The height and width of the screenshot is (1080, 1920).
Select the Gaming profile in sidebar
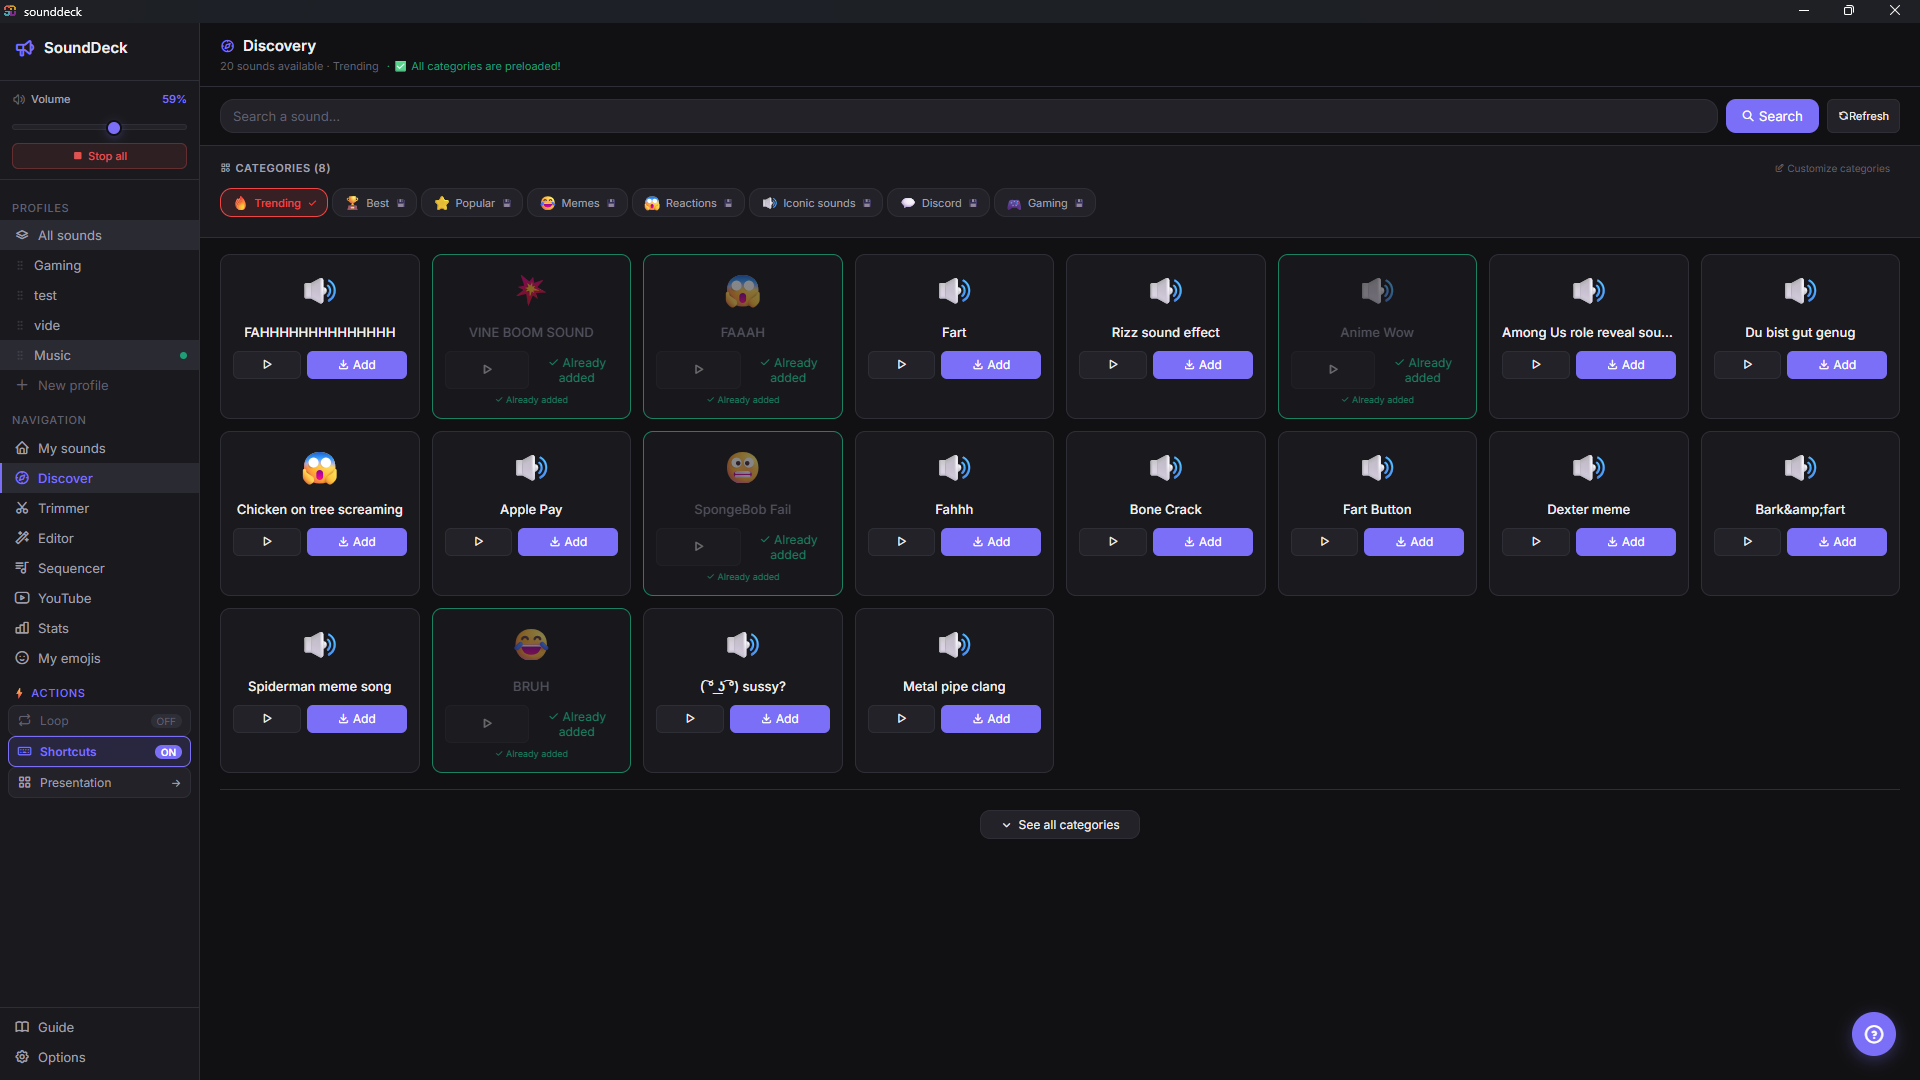(99, 265)
